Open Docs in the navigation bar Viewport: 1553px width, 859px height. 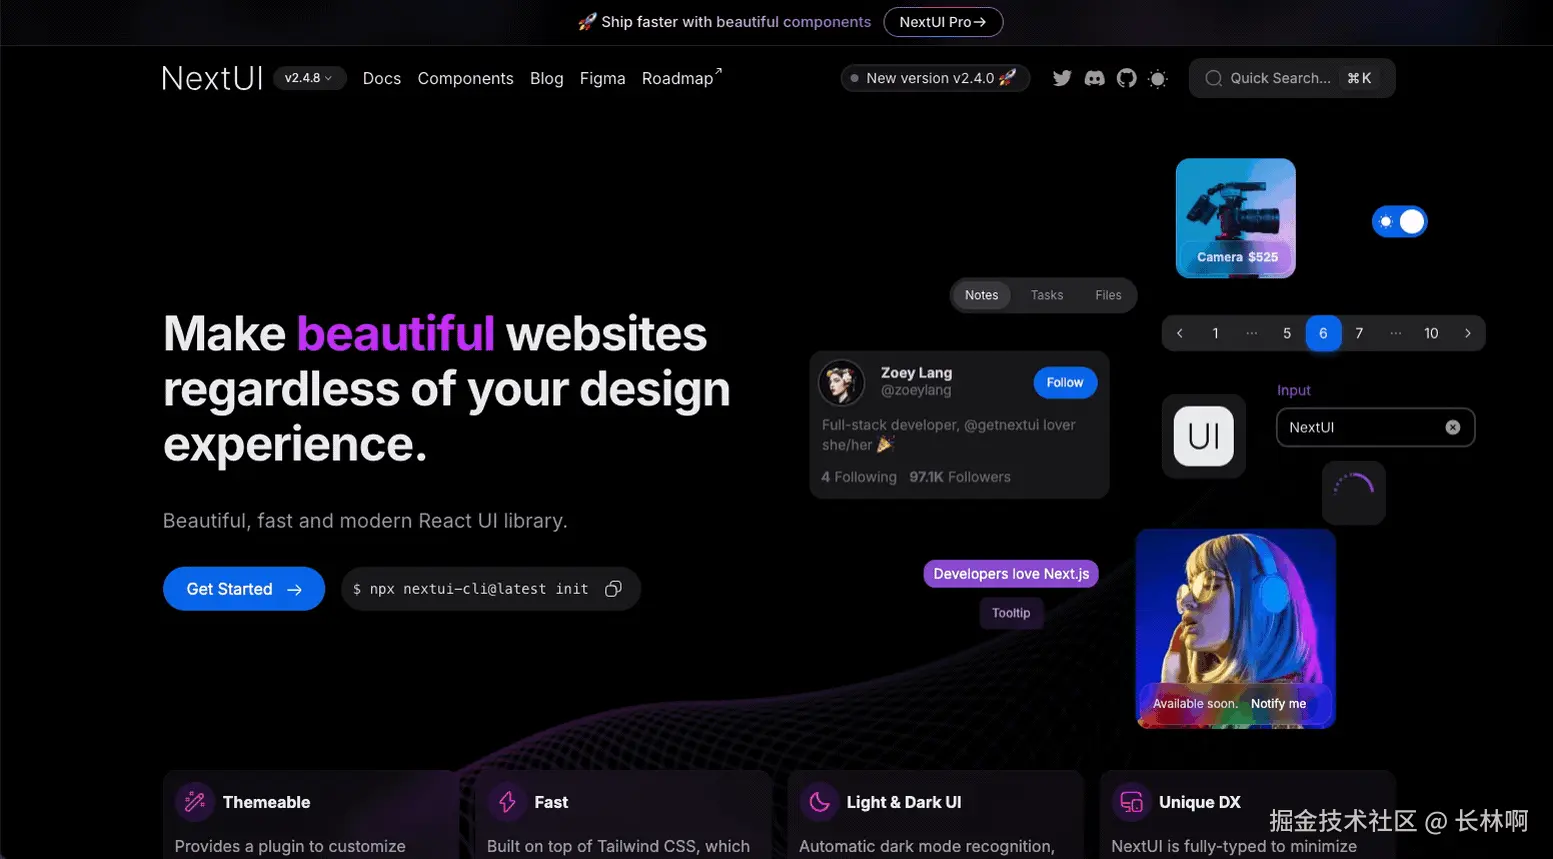click(x=382, y=78)
